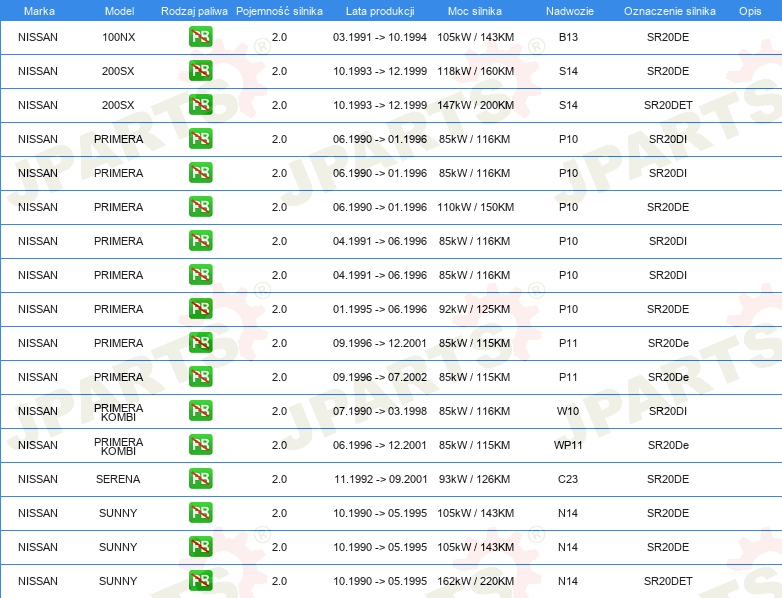This screenshot has height=598, width=782.
Task: Select 200SX model in the 118kW row
Action: pyautogui.click(x=118, y=71)
